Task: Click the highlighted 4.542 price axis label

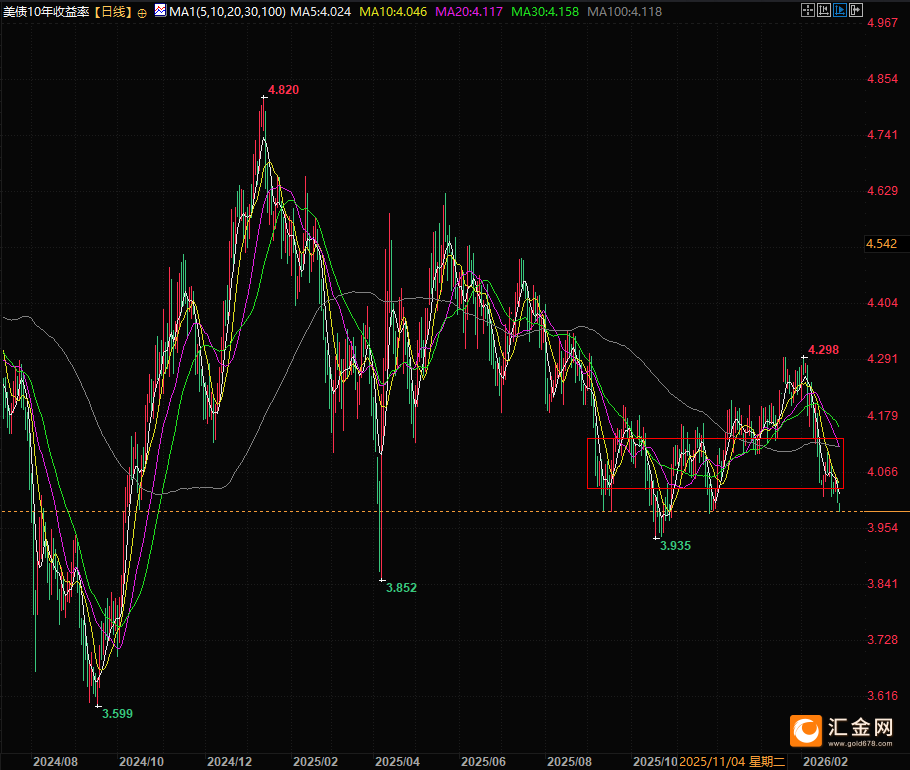Action: pos(881,244)
